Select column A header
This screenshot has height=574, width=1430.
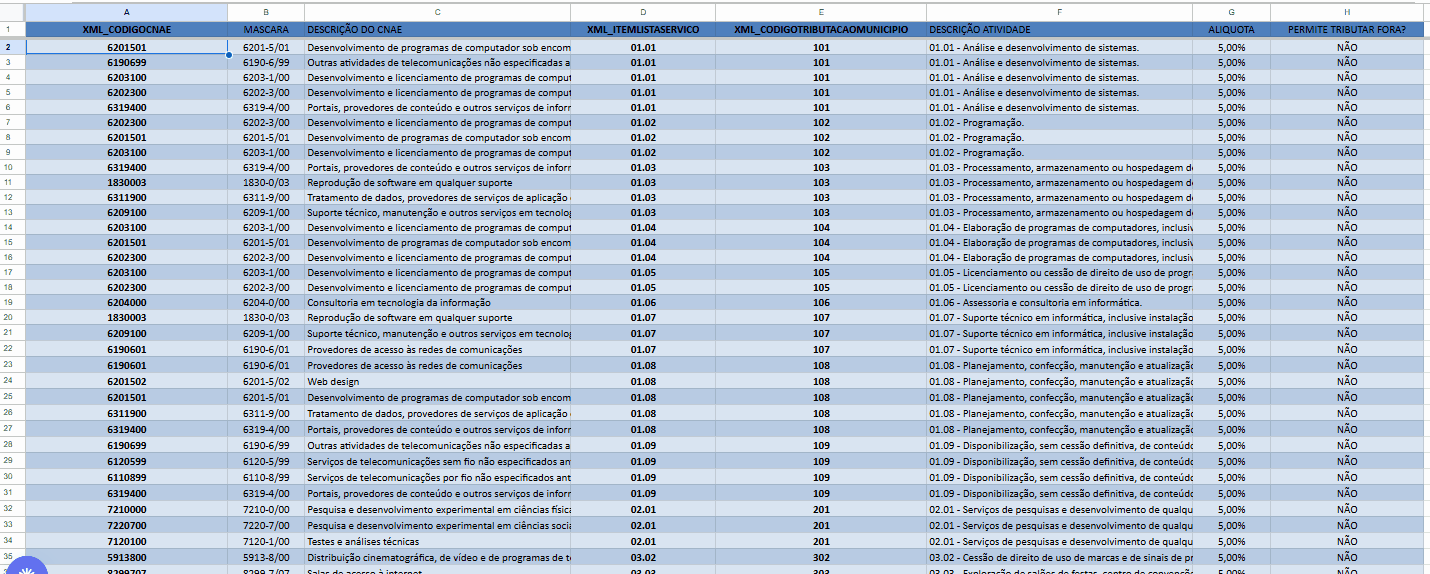click(x=126, y=11)
